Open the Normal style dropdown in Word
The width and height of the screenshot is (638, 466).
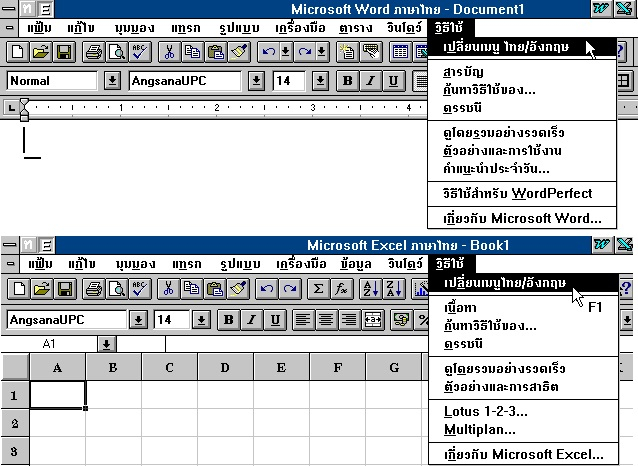coord(112,81)
